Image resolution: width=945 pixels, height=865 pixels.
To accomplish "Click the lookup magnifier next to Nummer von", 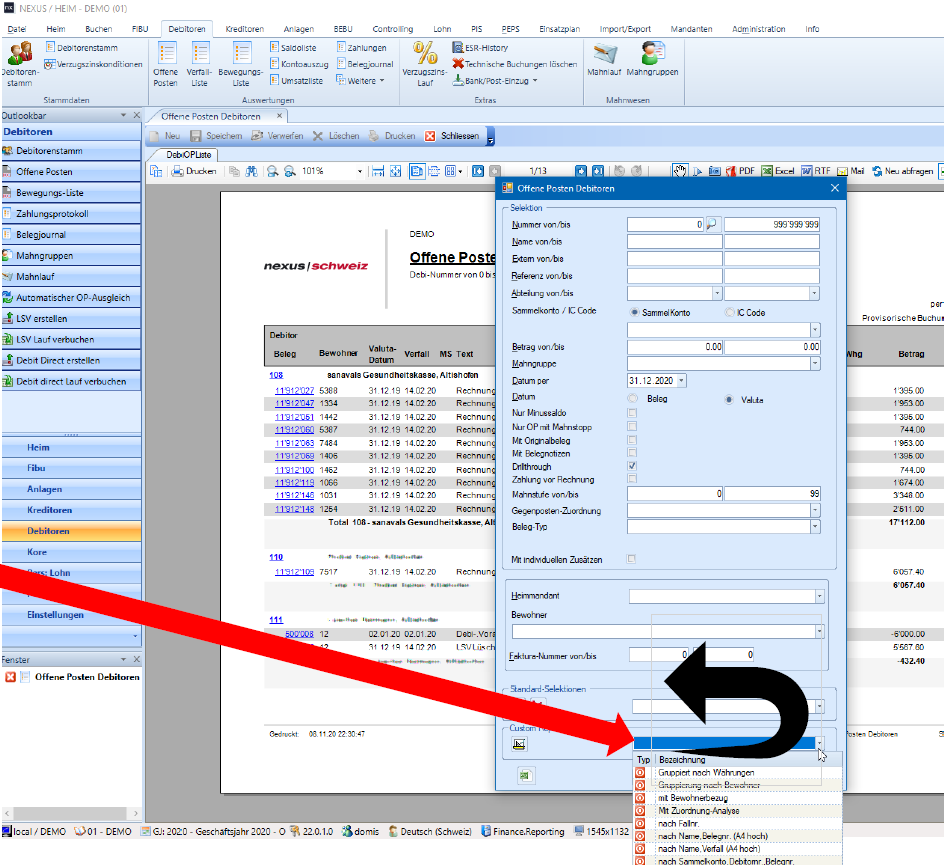I will 712,224.
